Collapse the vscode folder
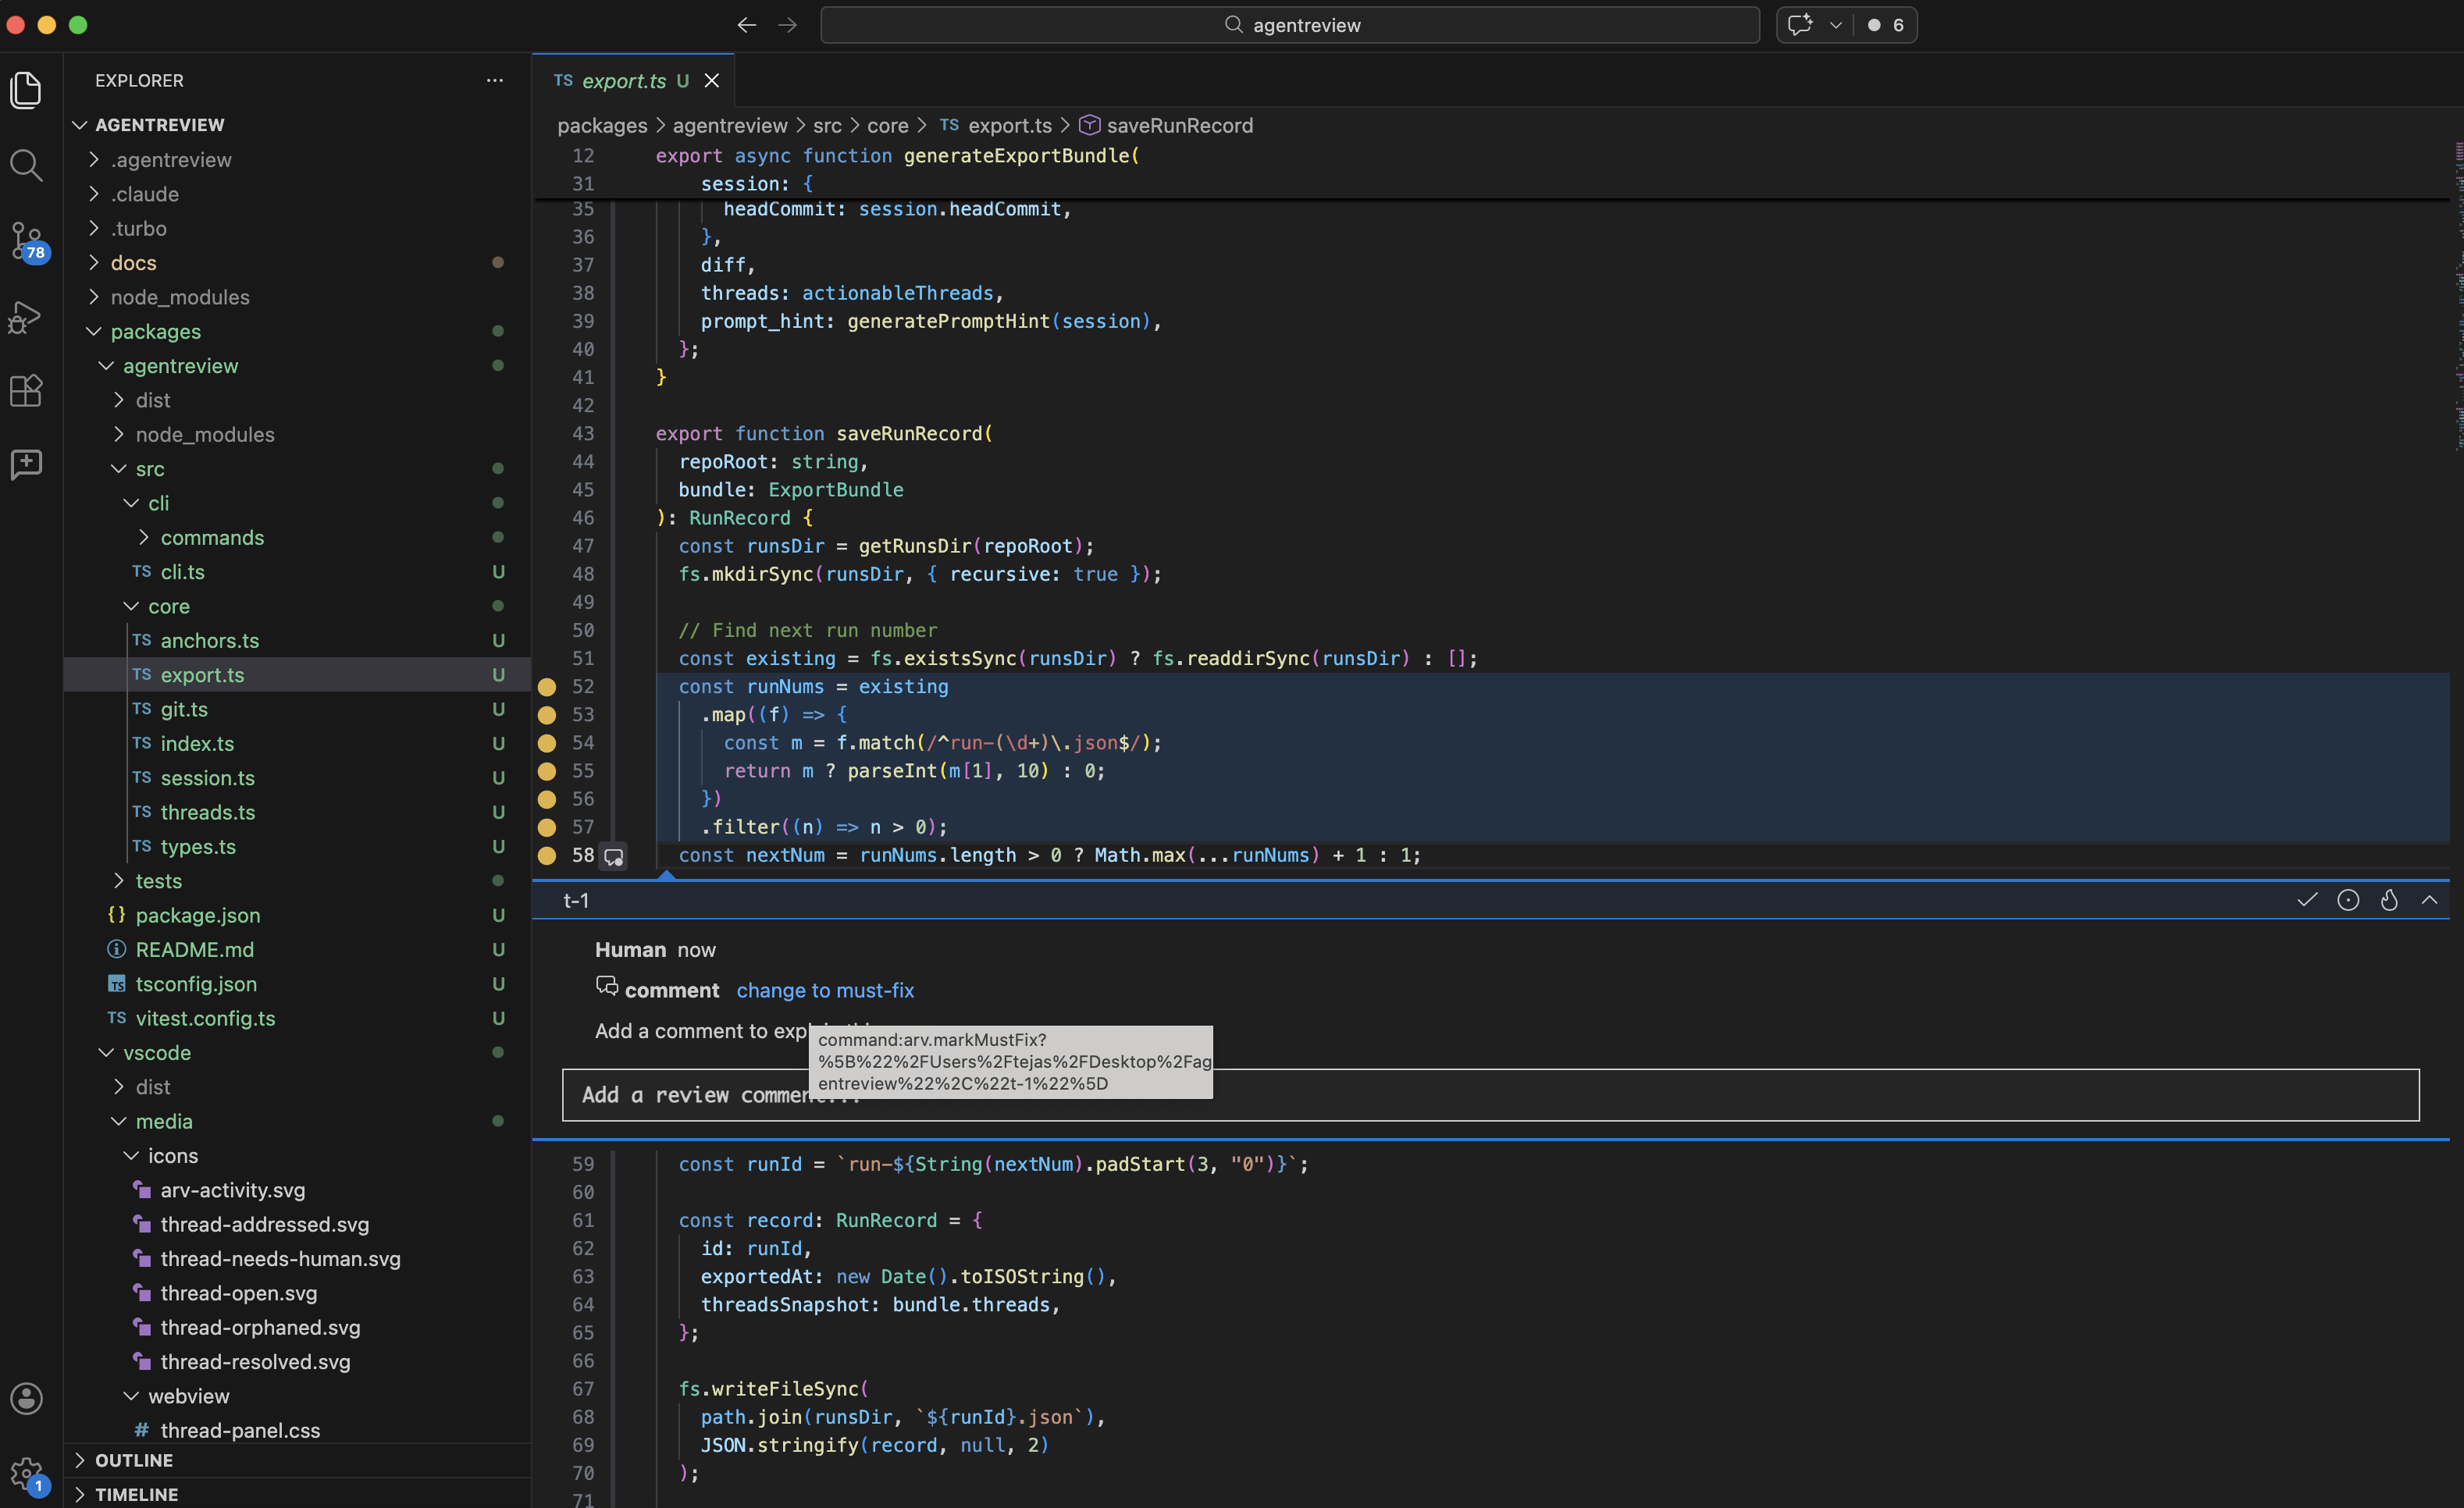Image resolution: width=2464 pixels, height=1508 pixels. click(x=157, y=1052)
